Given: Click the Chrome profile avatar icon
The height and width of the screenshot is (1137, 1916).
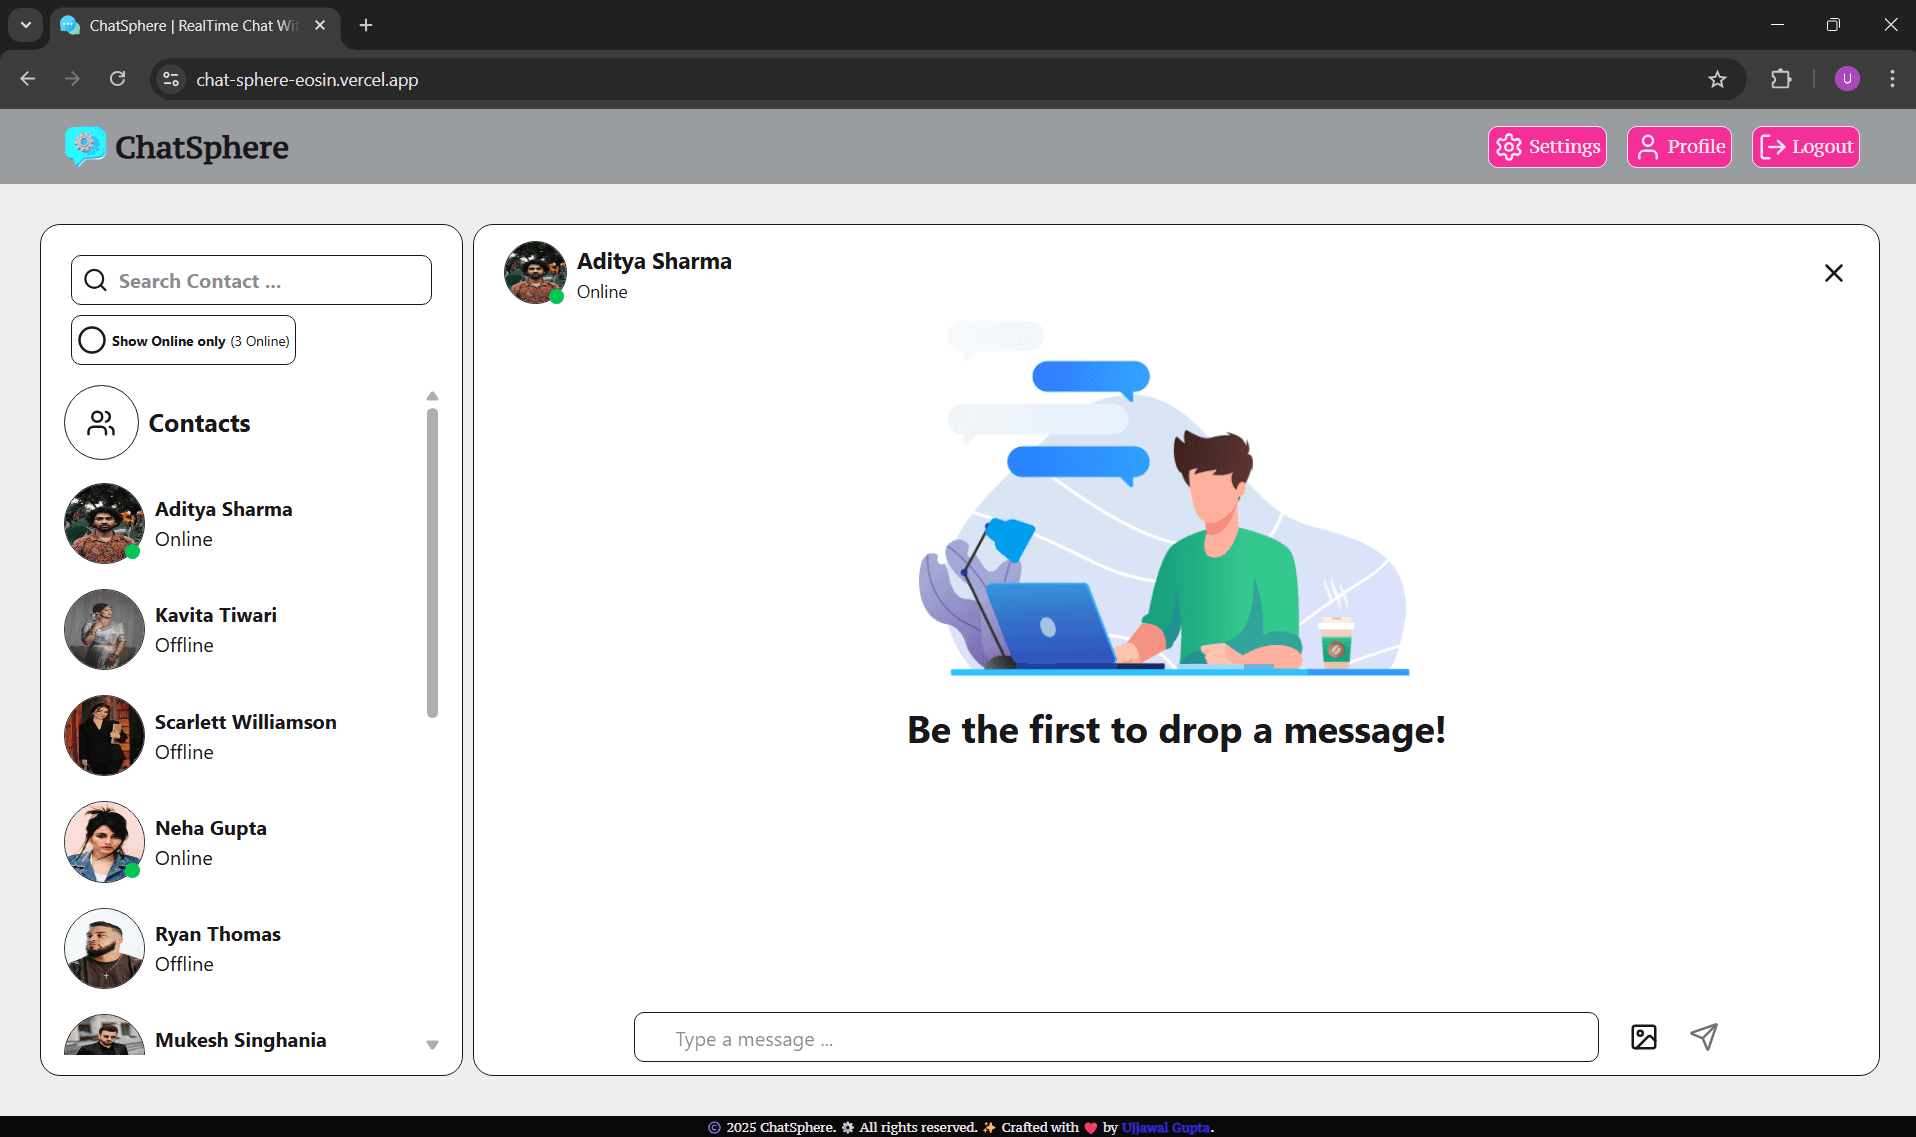Looking at the screenshot, I should point(1846,79).
